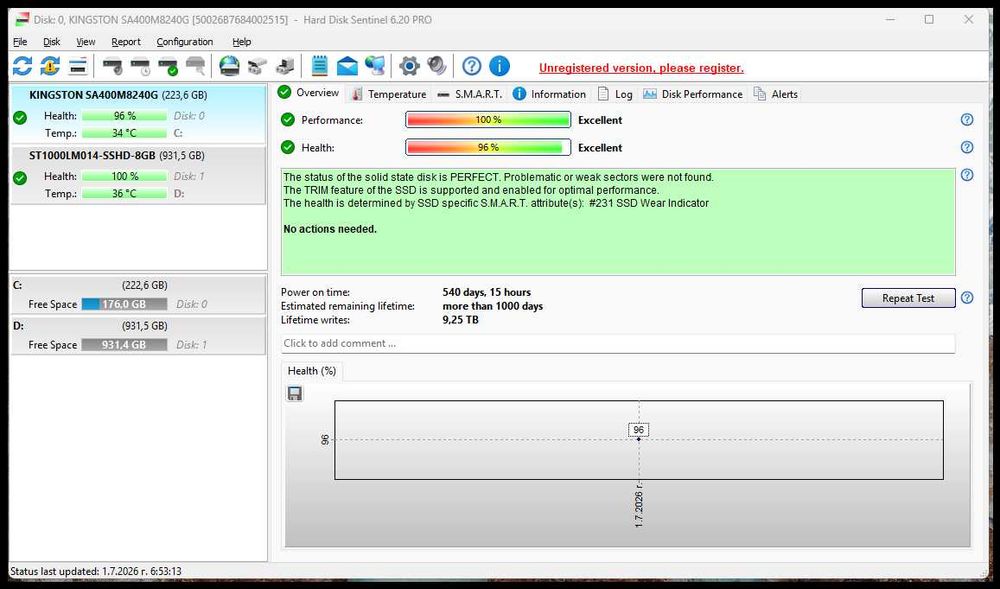Open the blue notepad report icon
This screenshot has width=1000, height=589.
point(320,66)
